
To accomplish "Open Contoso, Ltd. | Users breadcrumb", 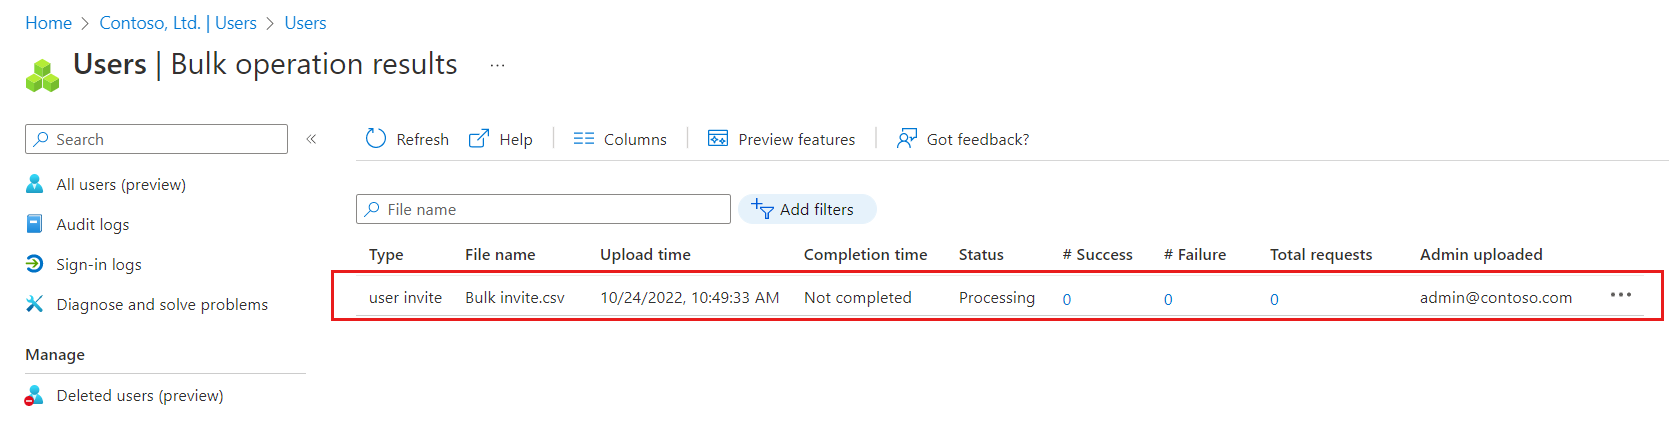I will [178, 23].
